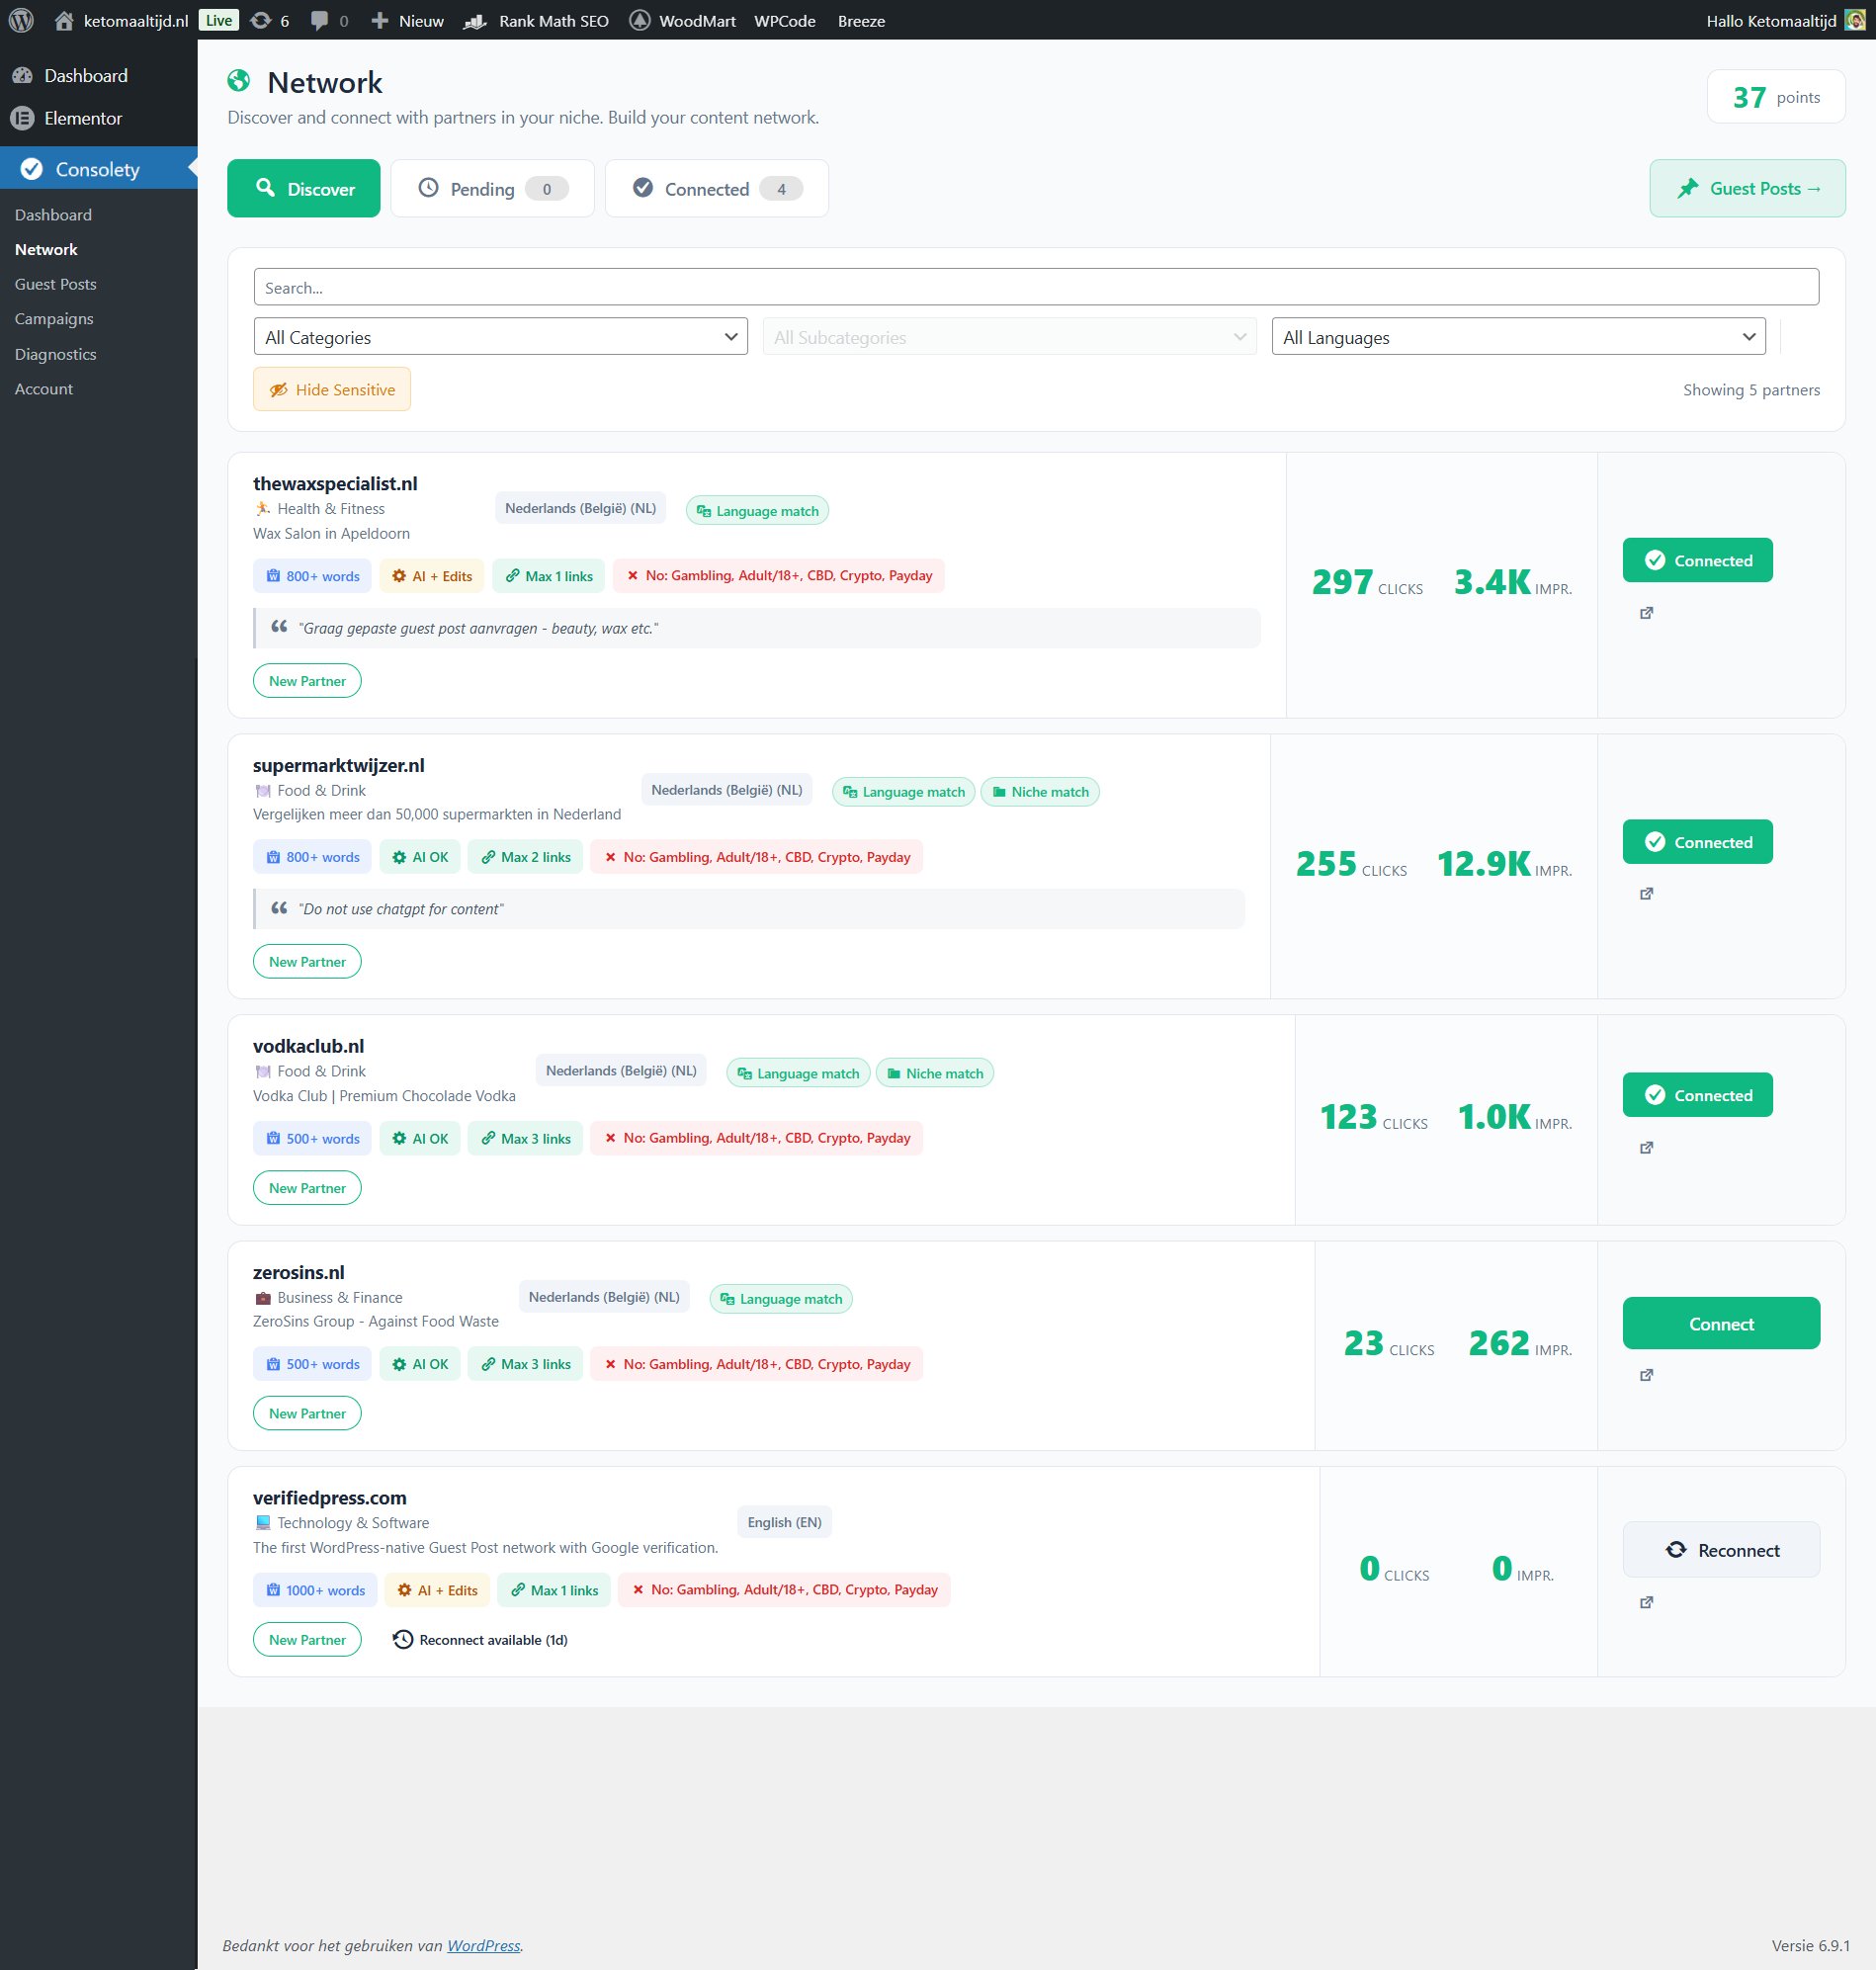Toggle Connected status for supermarktwijzer.nl

[x=1697, y=841]
